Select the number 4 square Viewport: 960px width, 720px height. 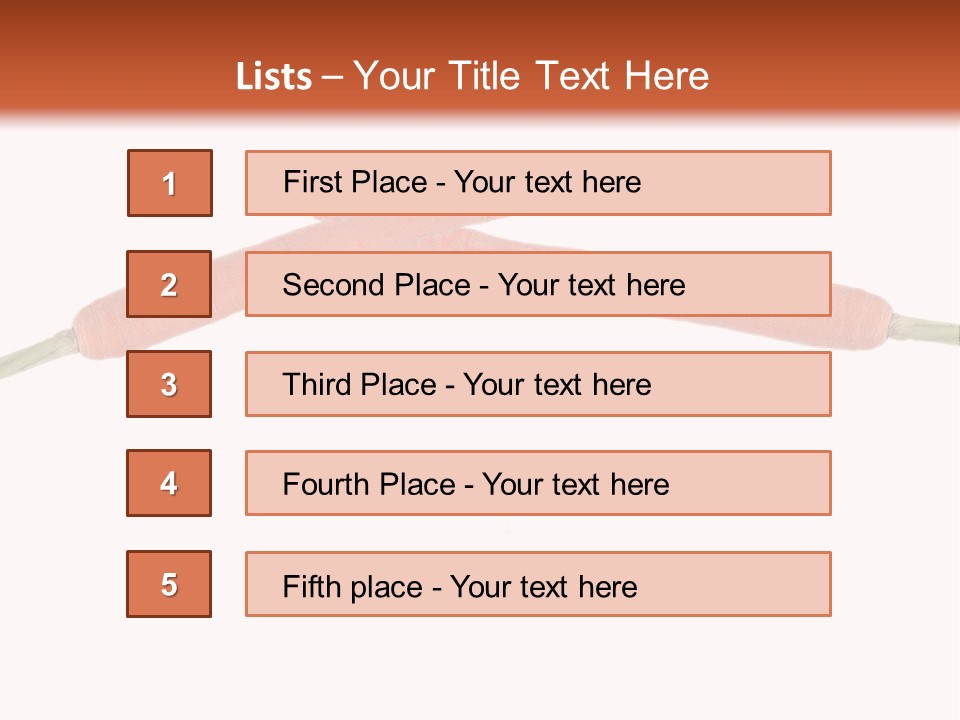tap(169, 483)
